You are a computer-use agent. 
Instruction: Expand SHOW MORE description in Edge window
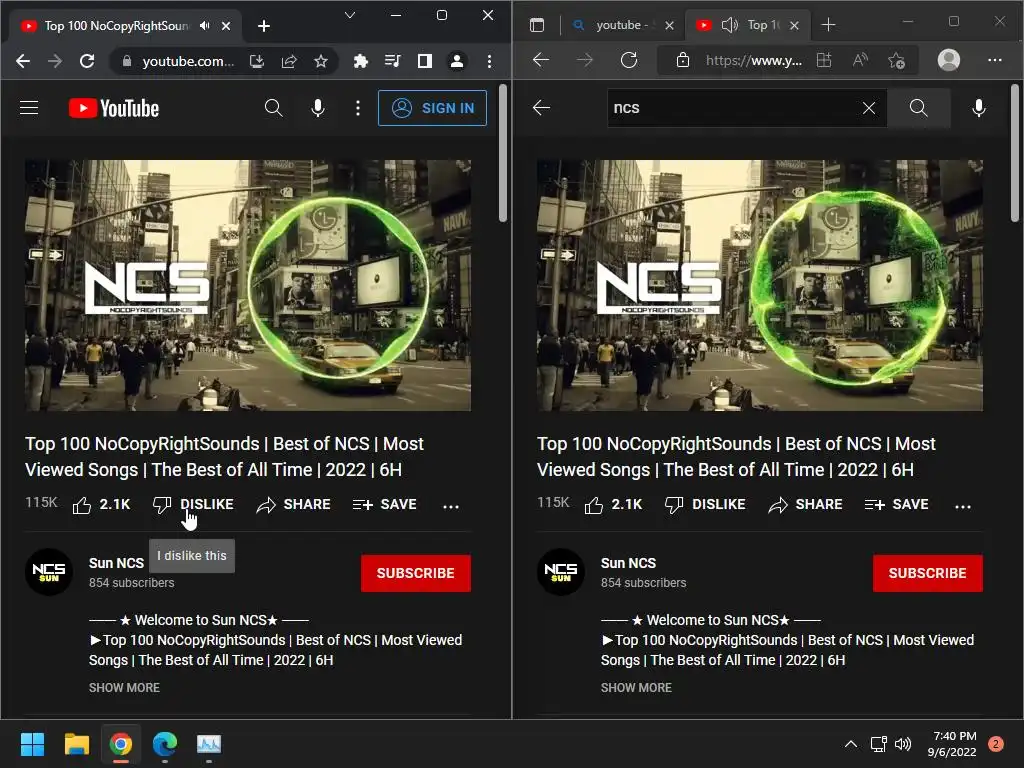point(636,688)
